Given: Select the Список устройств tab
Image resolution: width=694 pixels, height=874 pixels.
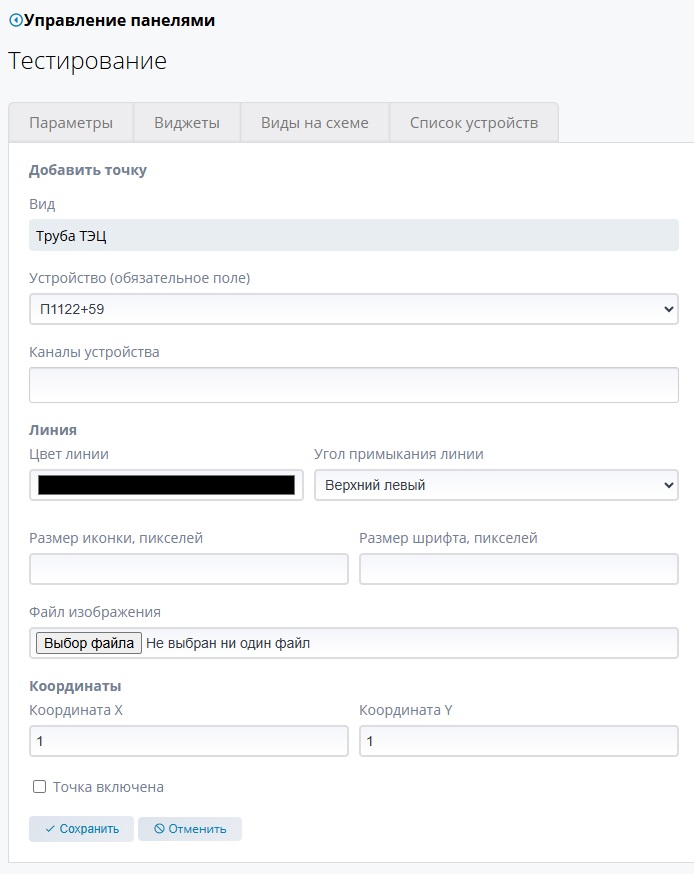Looking at the screenshot, I should [x=474, y=123].
